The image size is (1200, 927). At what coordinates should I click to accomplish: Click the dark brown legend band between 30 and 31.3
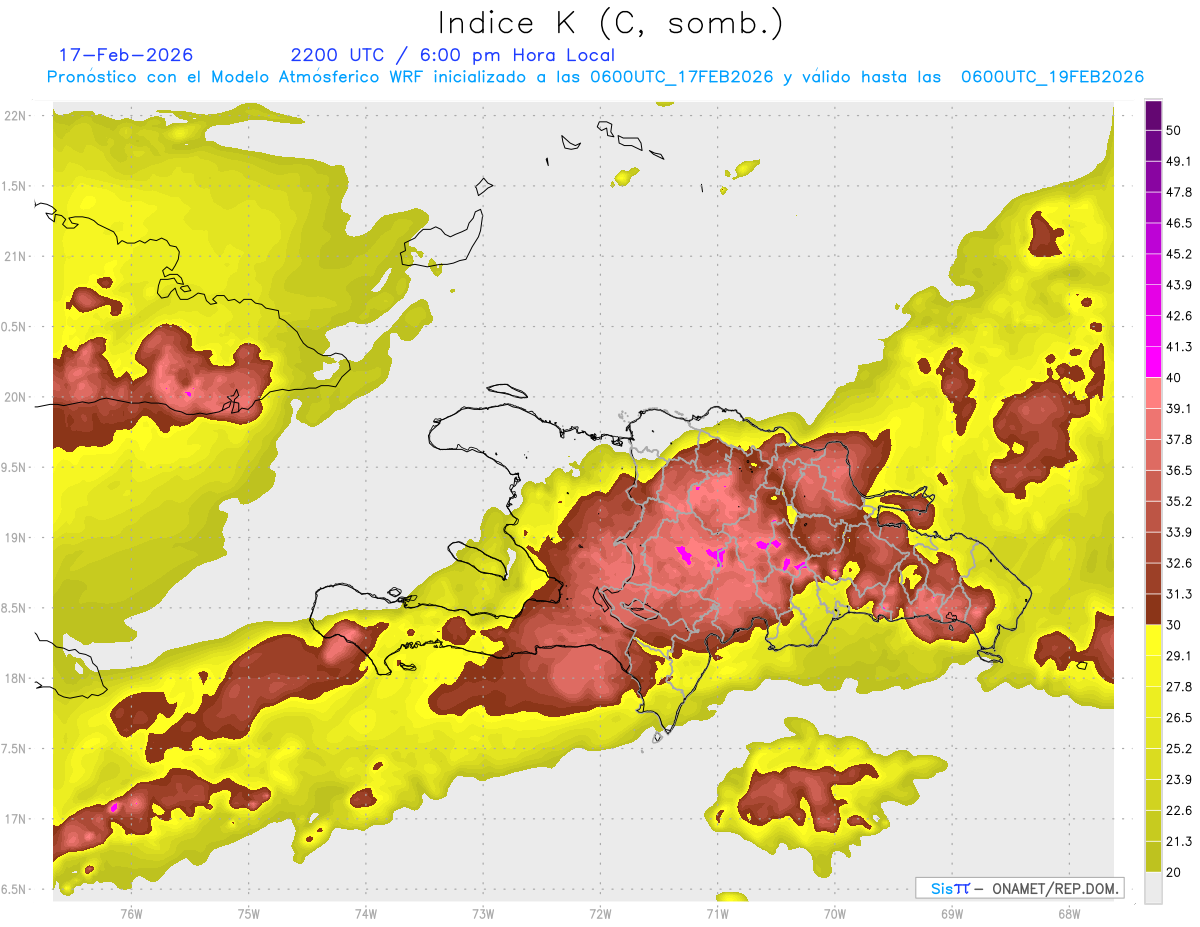pyautogui.click(x=1153, y=609)
